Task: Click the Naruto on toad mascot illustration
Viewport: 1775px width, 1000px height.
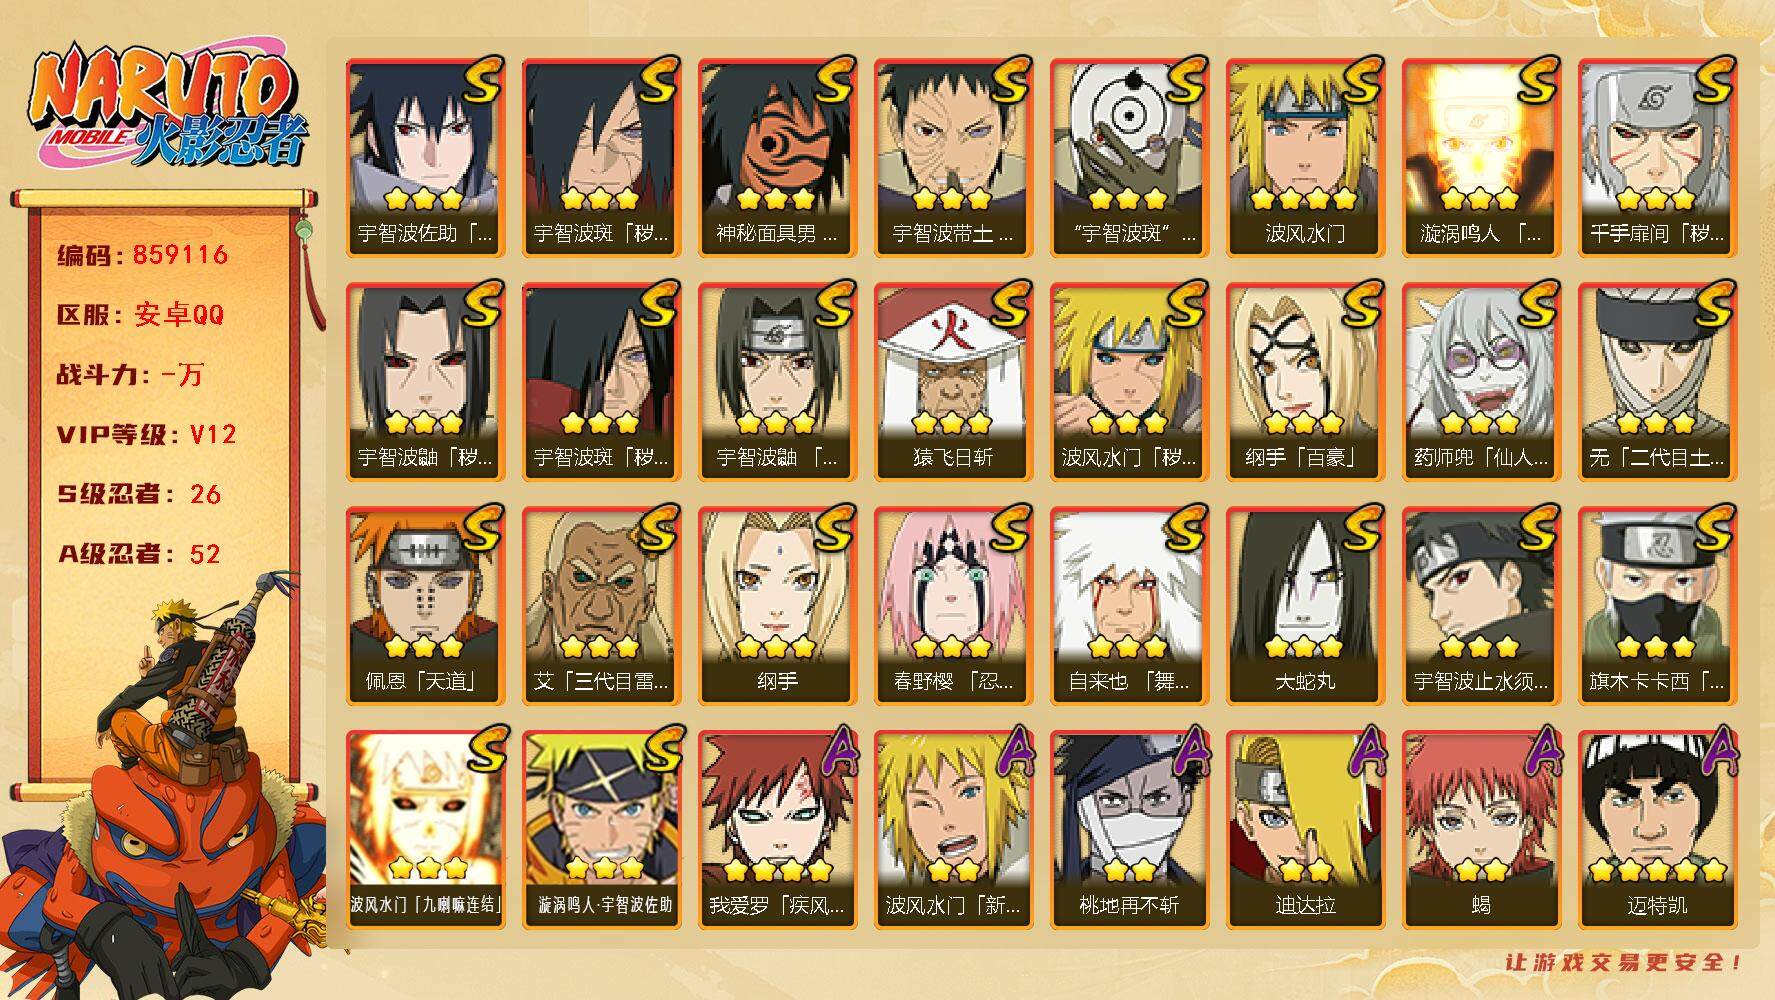Action: click(x=165, y=790)
